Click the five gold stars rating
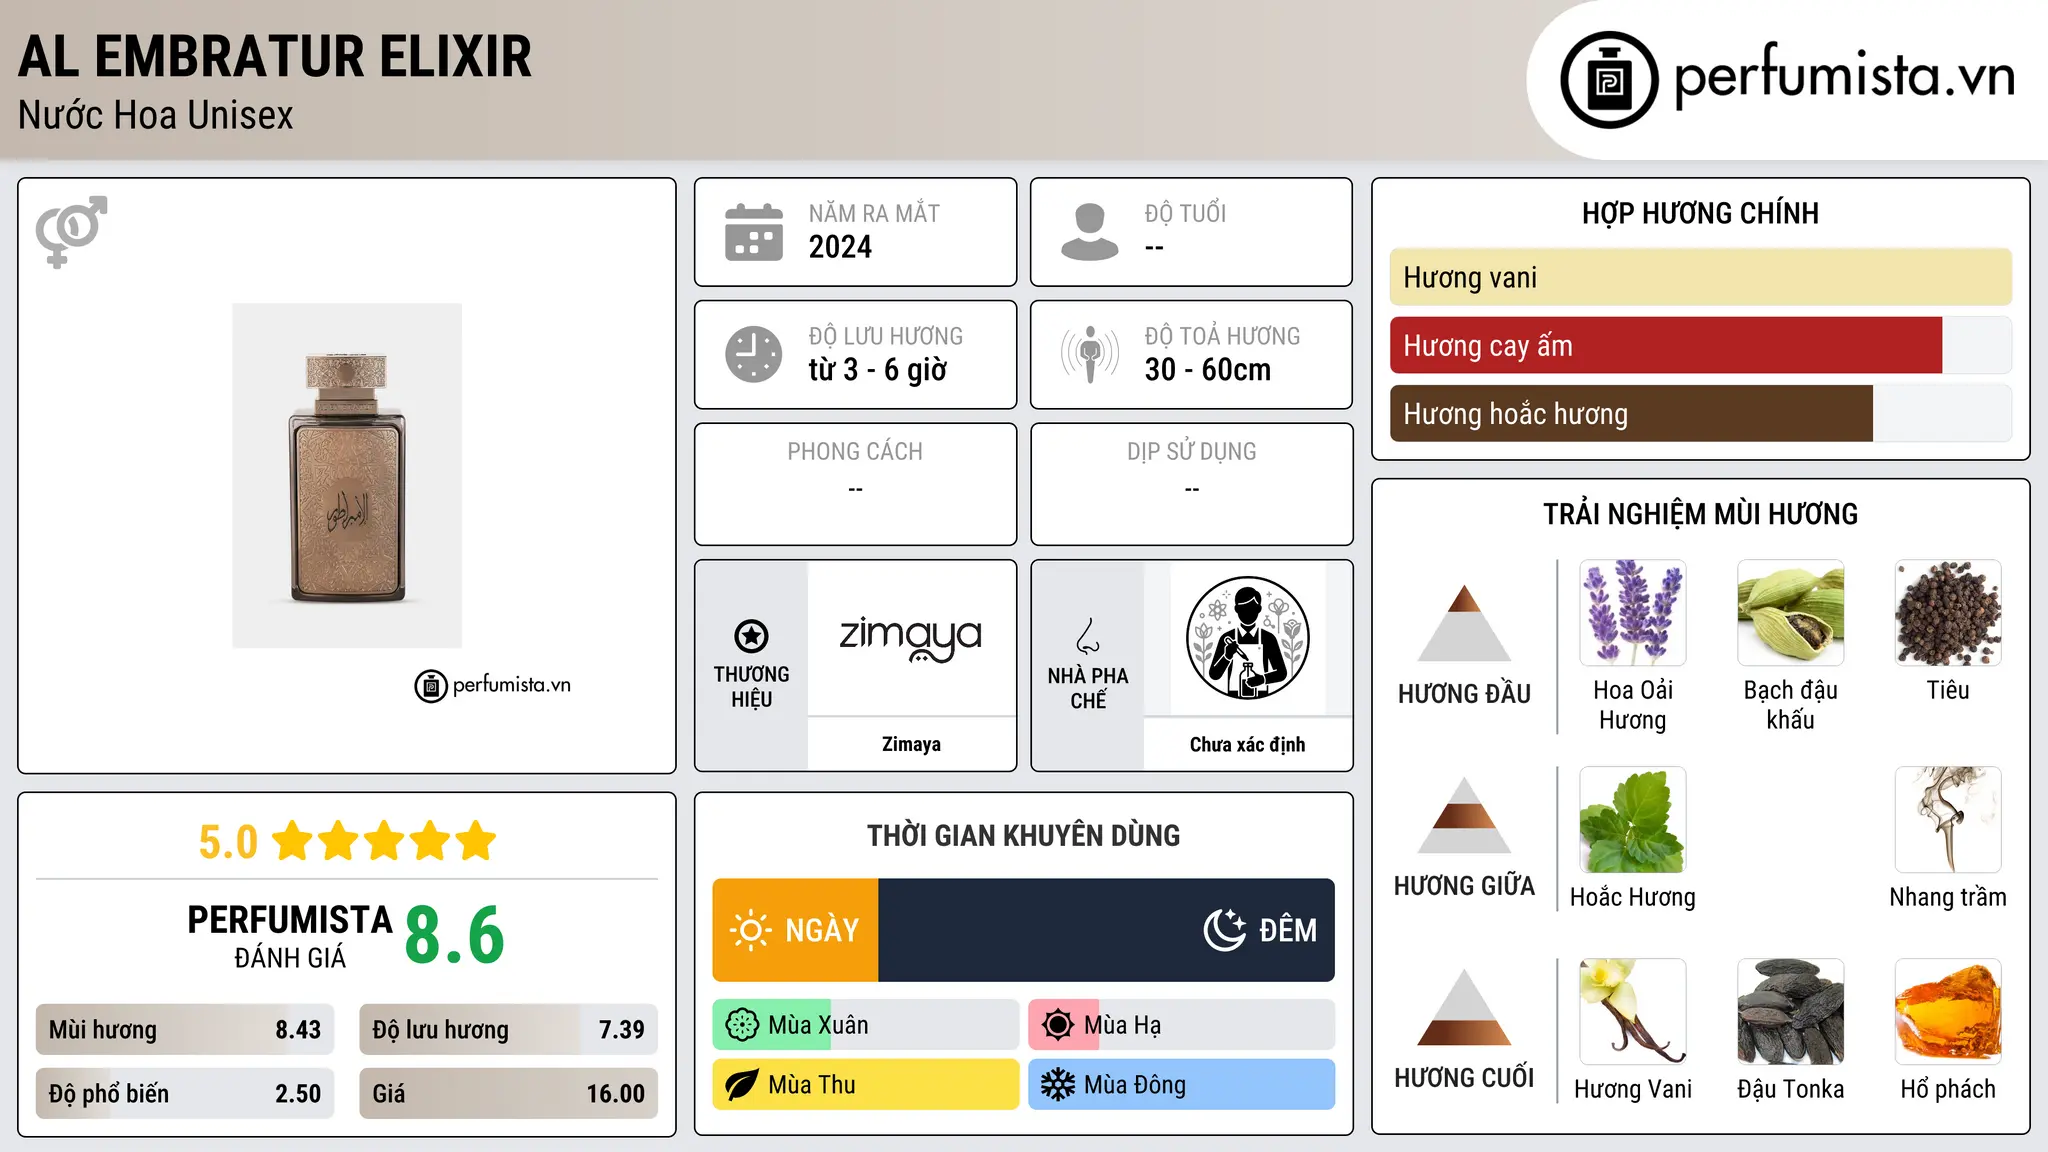 point(384,841)
